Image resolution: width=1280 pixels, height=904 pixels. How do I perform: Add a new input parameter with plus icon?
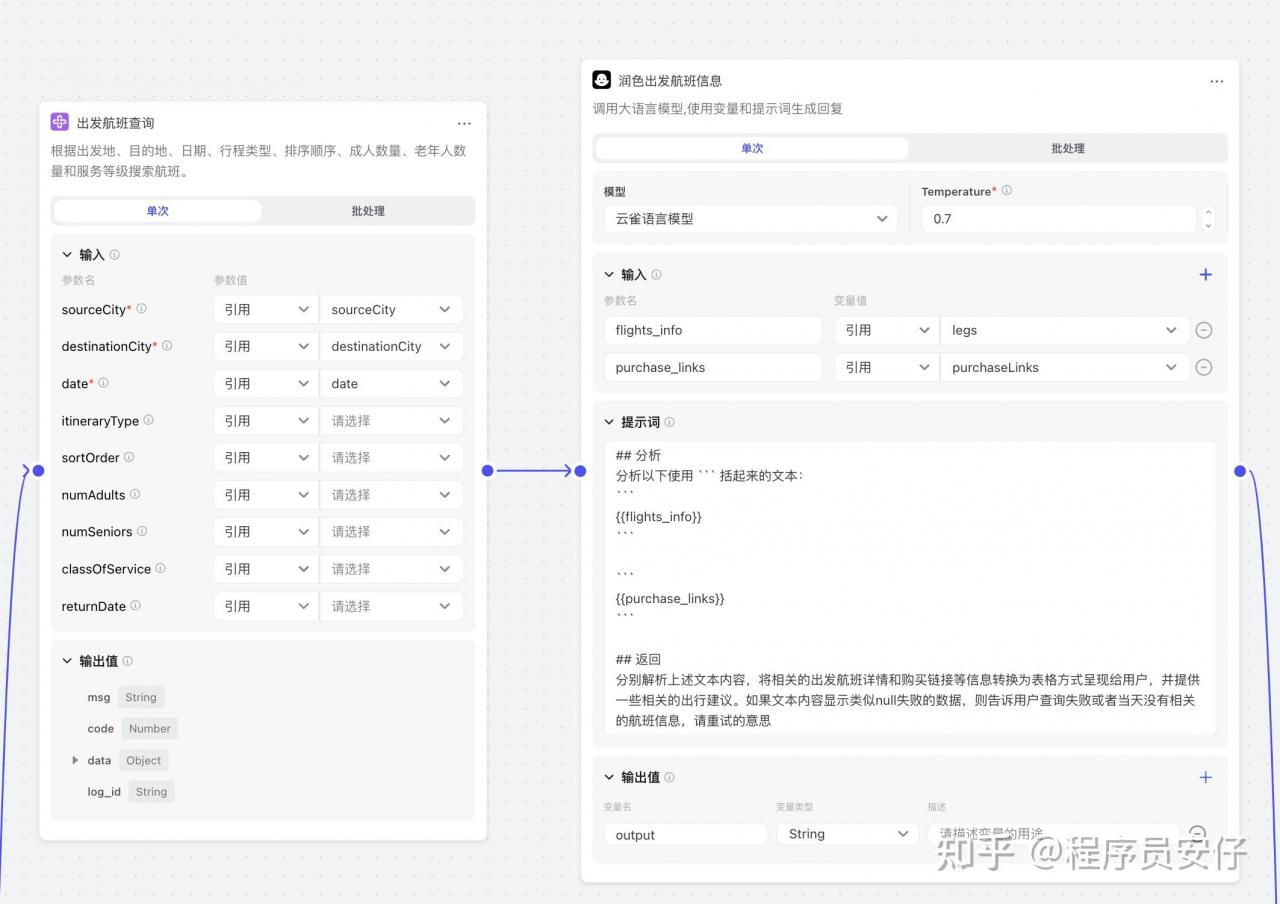pos(1205,274)
